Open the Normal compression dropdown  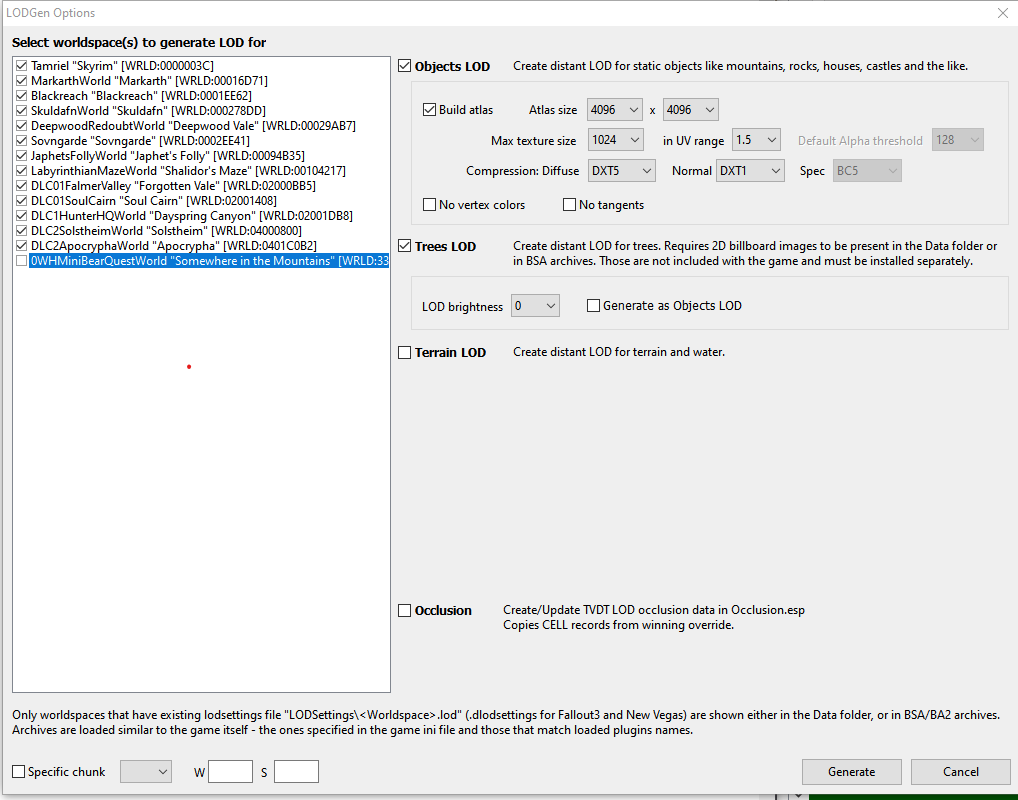coord(750,171)
